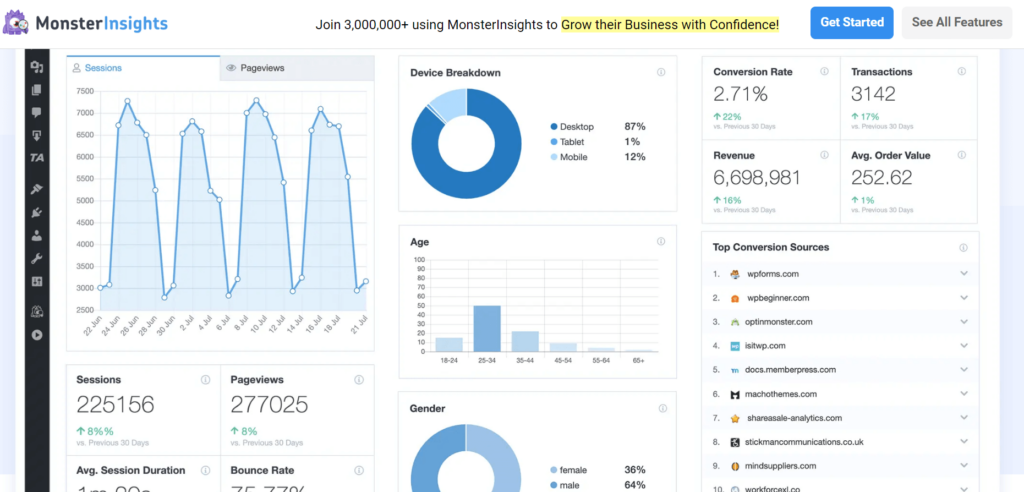The height and width of the screenshot is (492, 1024).
Task: Expand the docs.memberpress.com row chevron
Action: pyautogui.click(x=964, y=370)
